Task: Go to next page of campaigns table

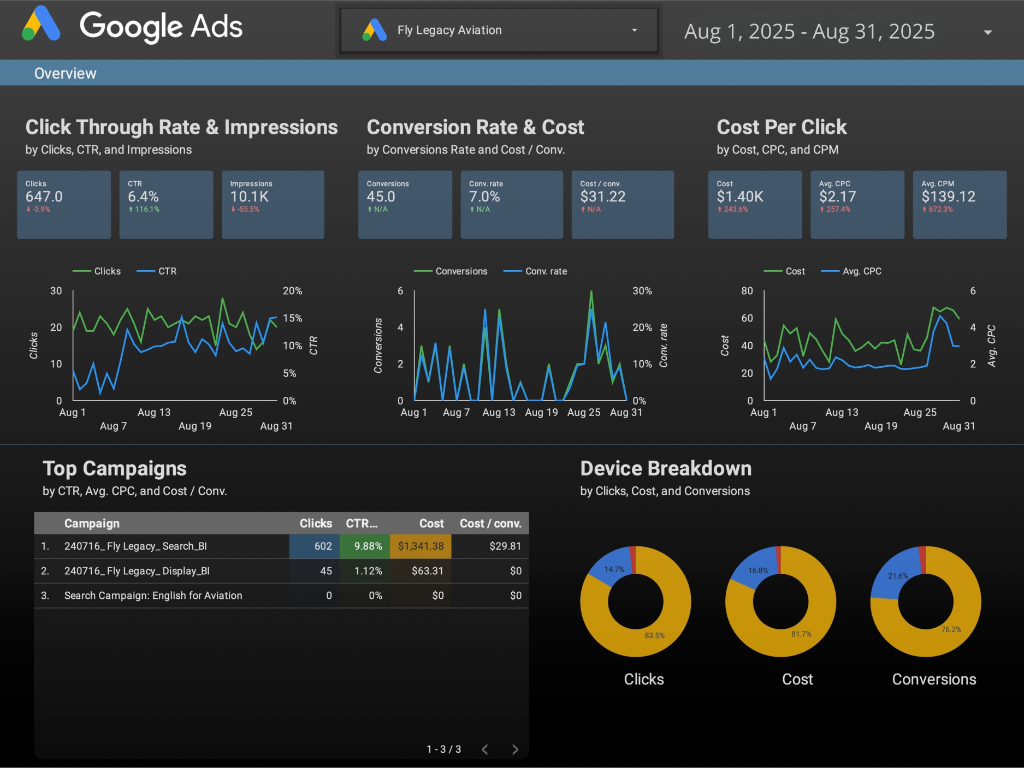Action: pyautogui.click(x=515, y=749)
